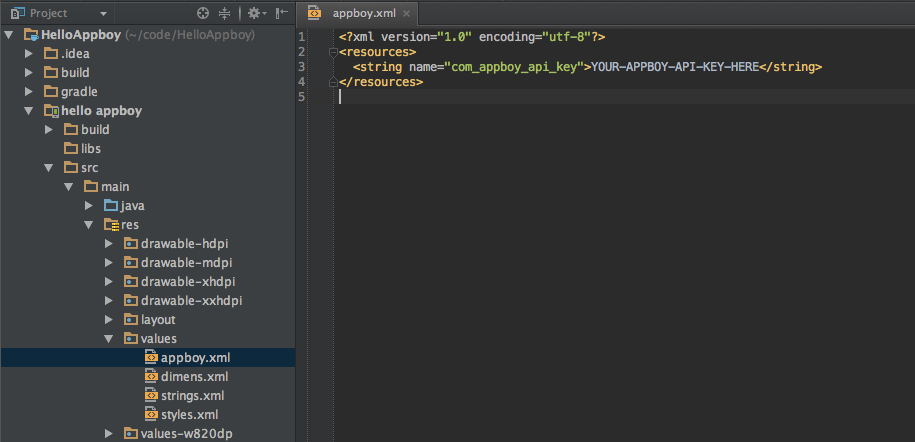This screenshot has height=442, width=915.
Task: Select dimens.xml in the project tree
Action: [x=194, y=377]
